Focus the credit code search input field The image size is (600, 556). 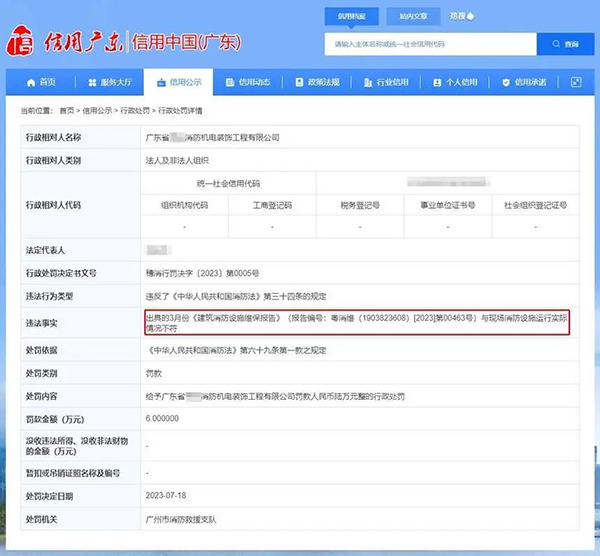pos(430,44)
